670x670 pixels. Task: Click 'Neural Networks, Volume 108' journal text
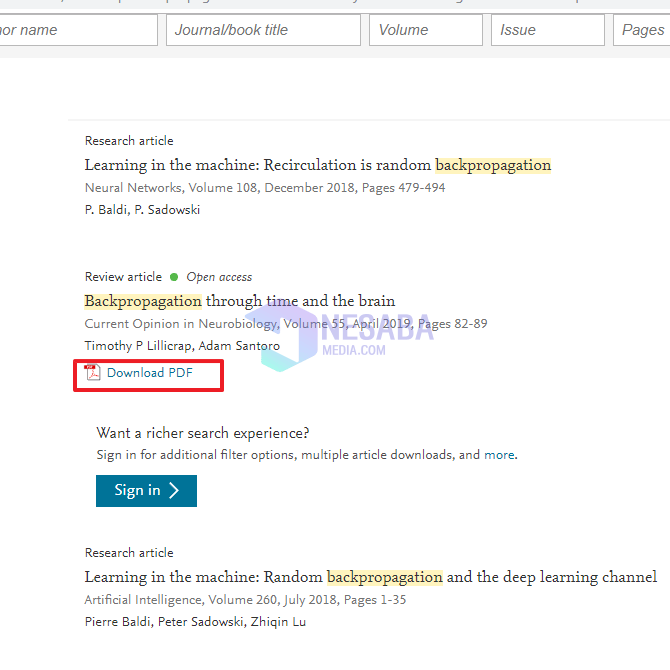coord(171,188)
